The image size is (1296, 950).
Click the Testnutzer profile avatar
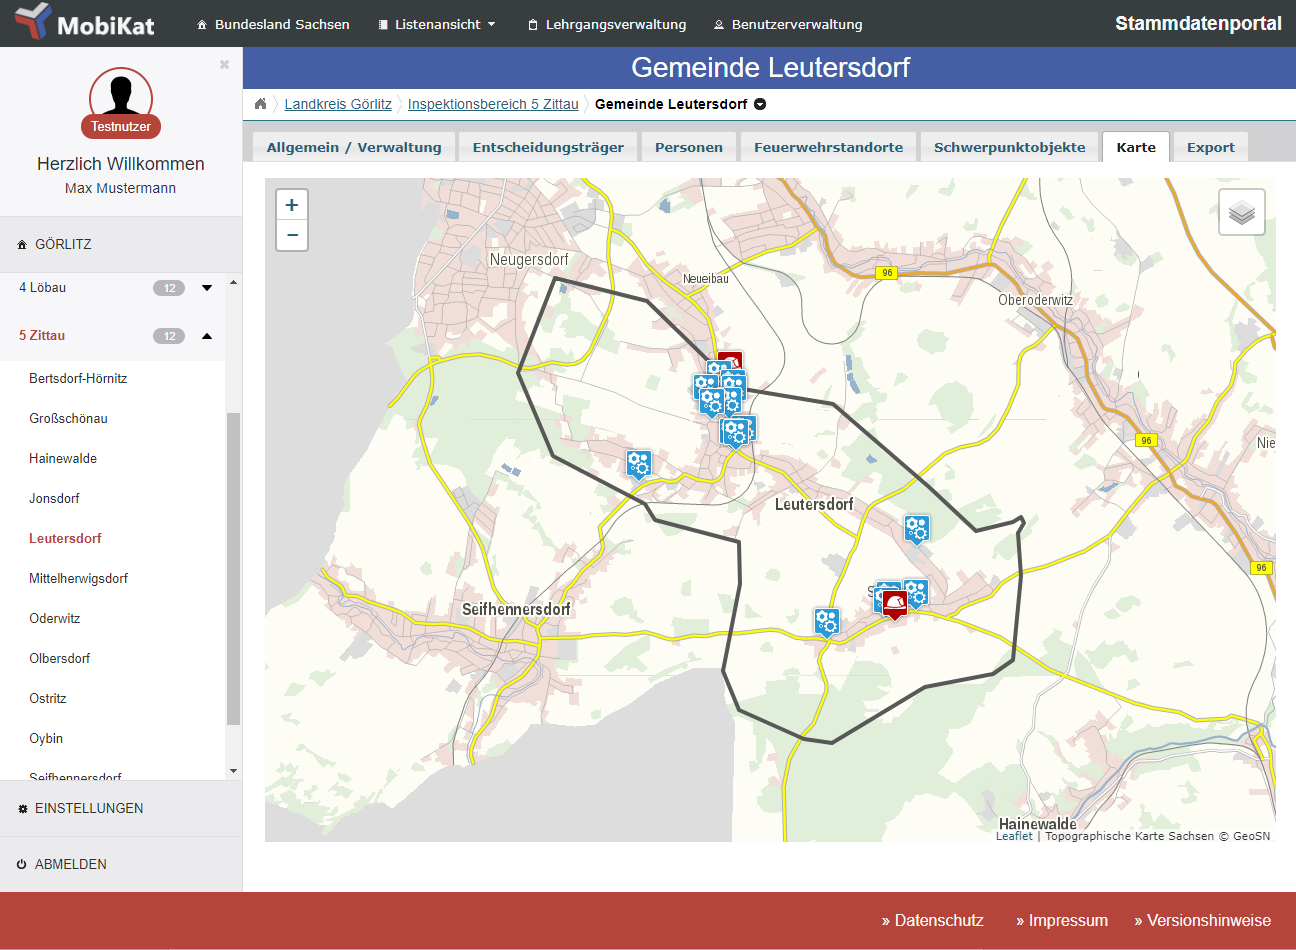(121, 100)
